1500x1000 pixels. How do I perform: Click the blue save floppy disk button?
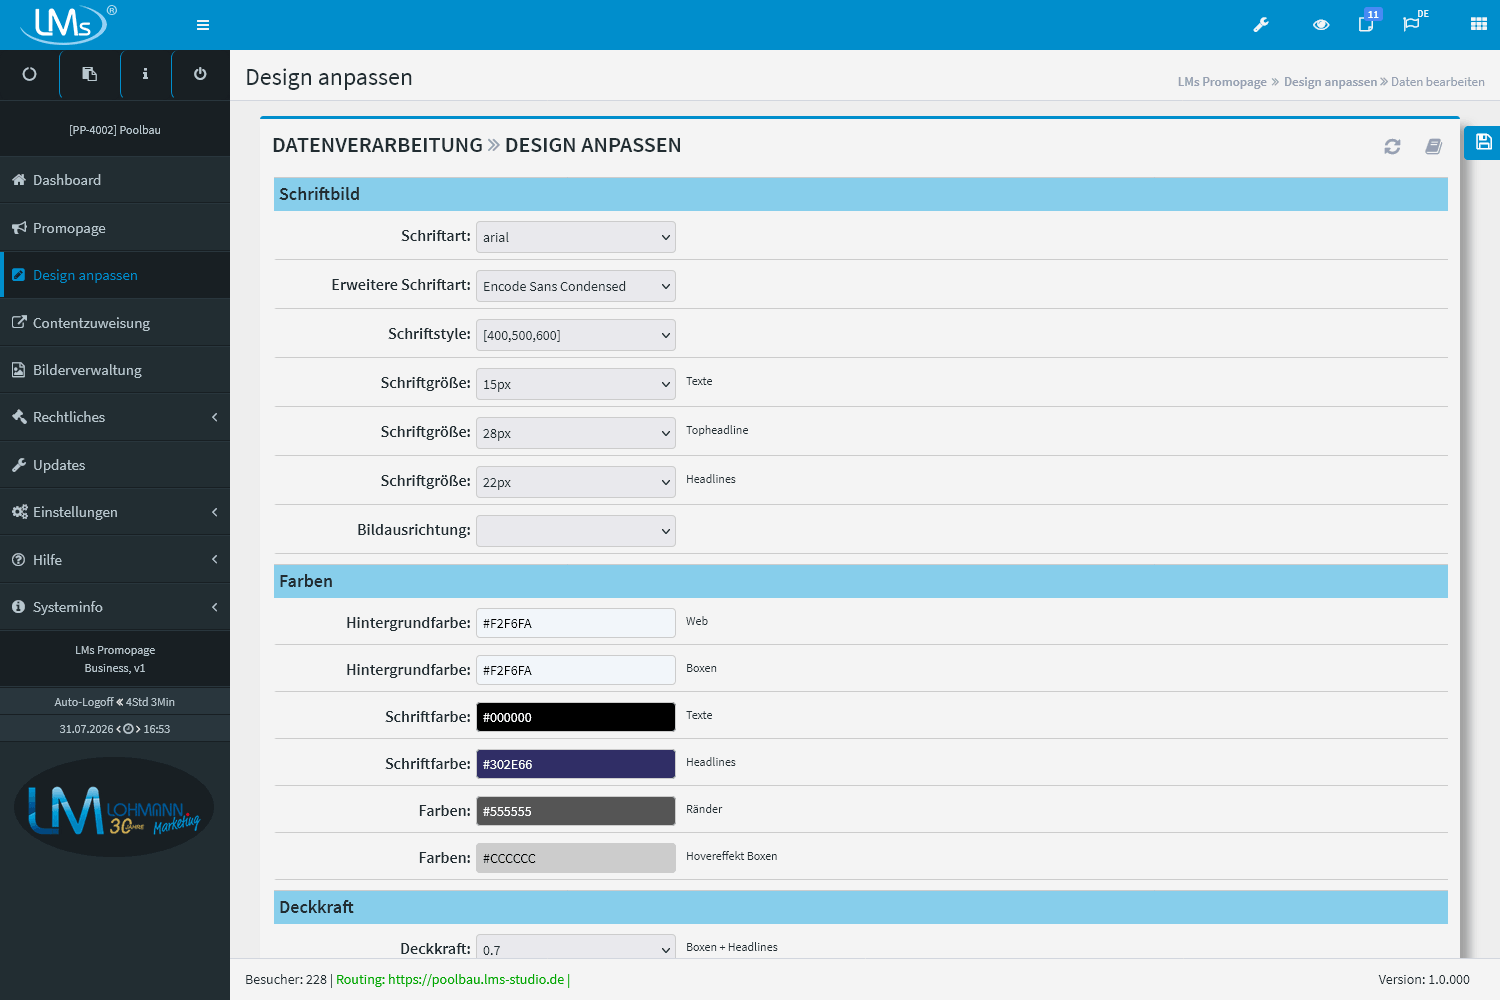point(1483,142)
